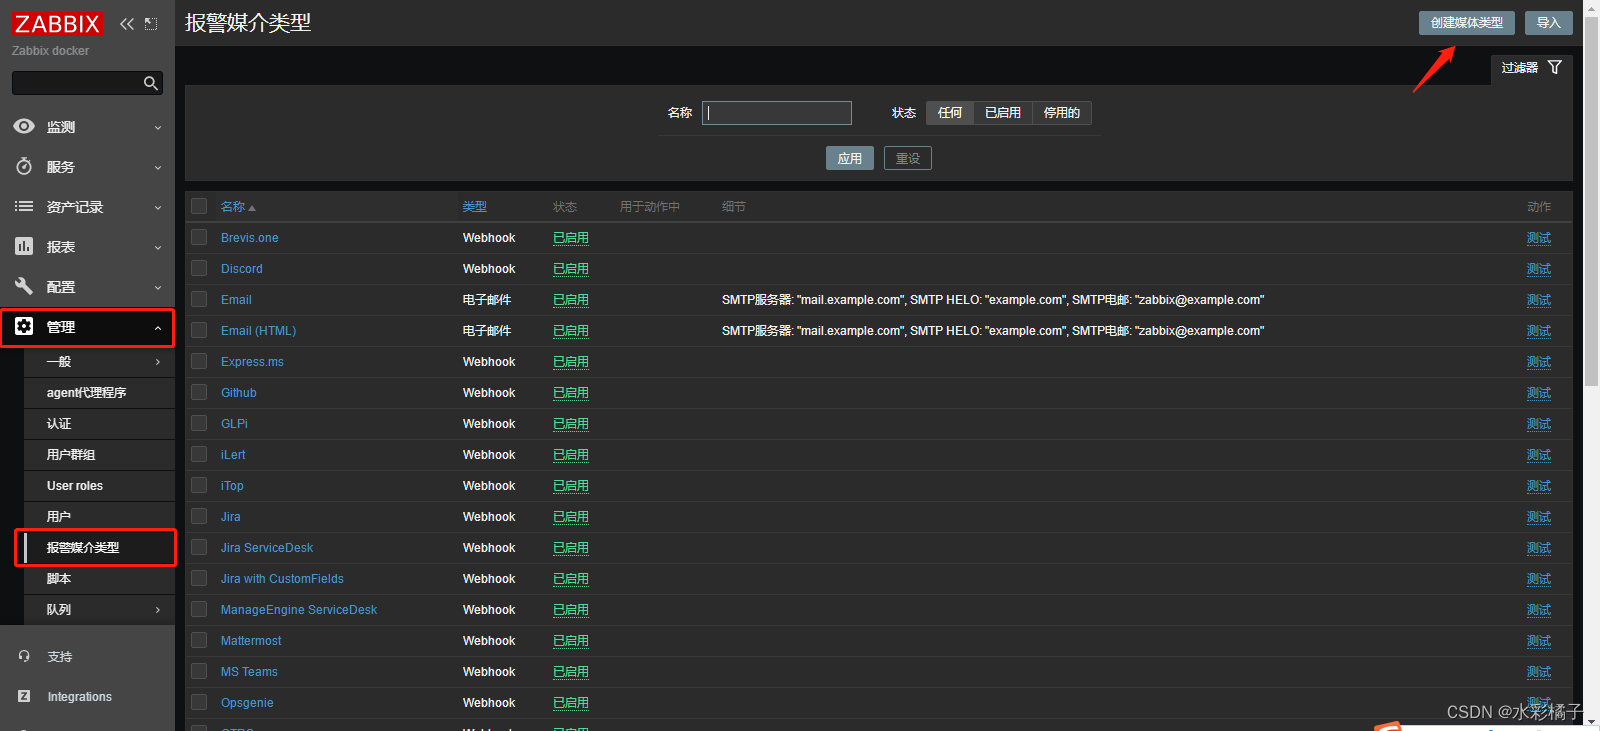Open the 过滤器 filter tab
This screenshot has width=1600, height=731.
1531,68
